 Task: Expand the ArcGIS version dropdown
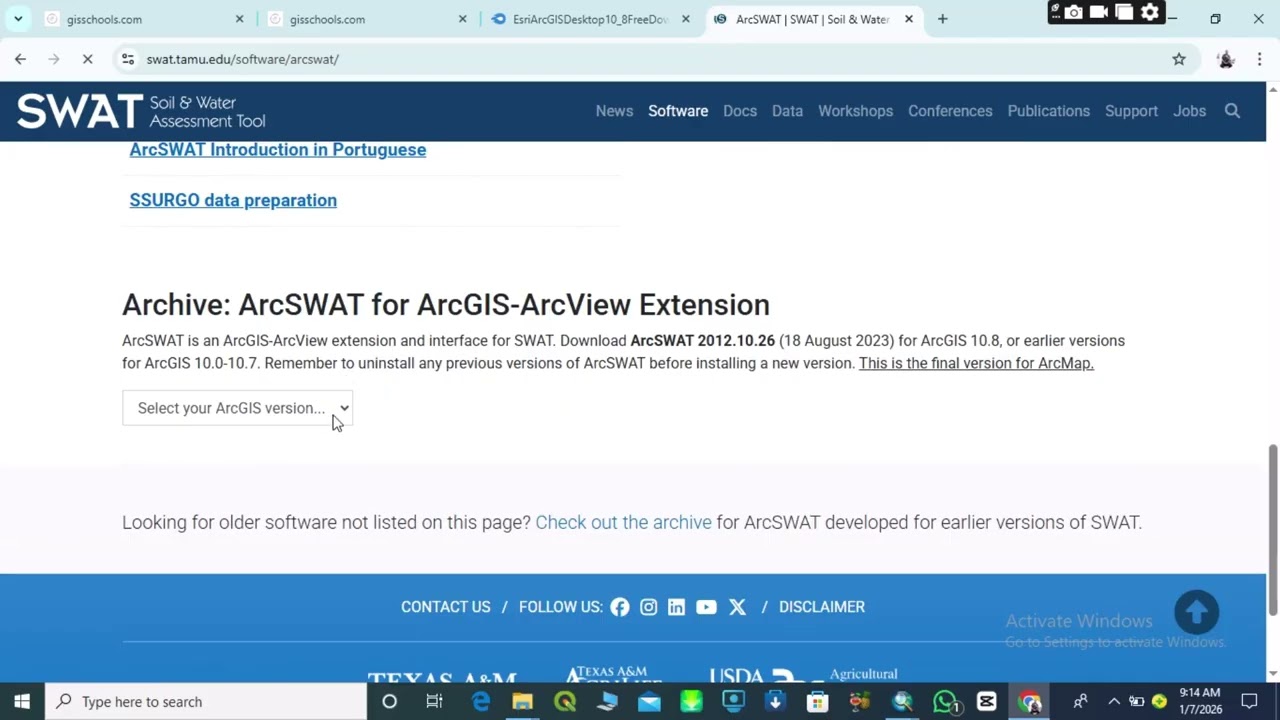point(237,408)
